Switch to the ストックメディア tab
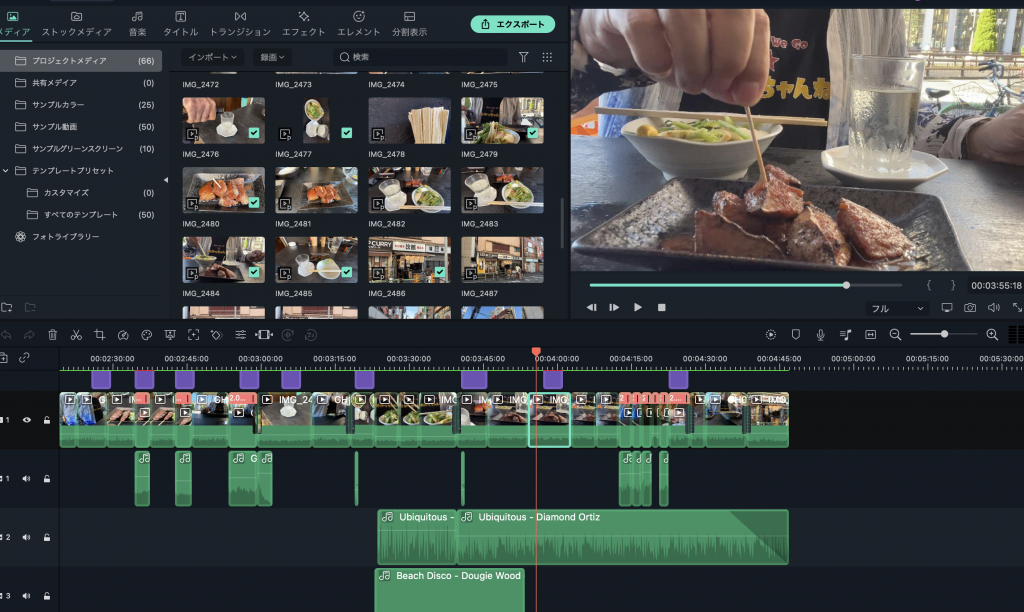This screenshot has height=612, width=1024. click(76, 24)
